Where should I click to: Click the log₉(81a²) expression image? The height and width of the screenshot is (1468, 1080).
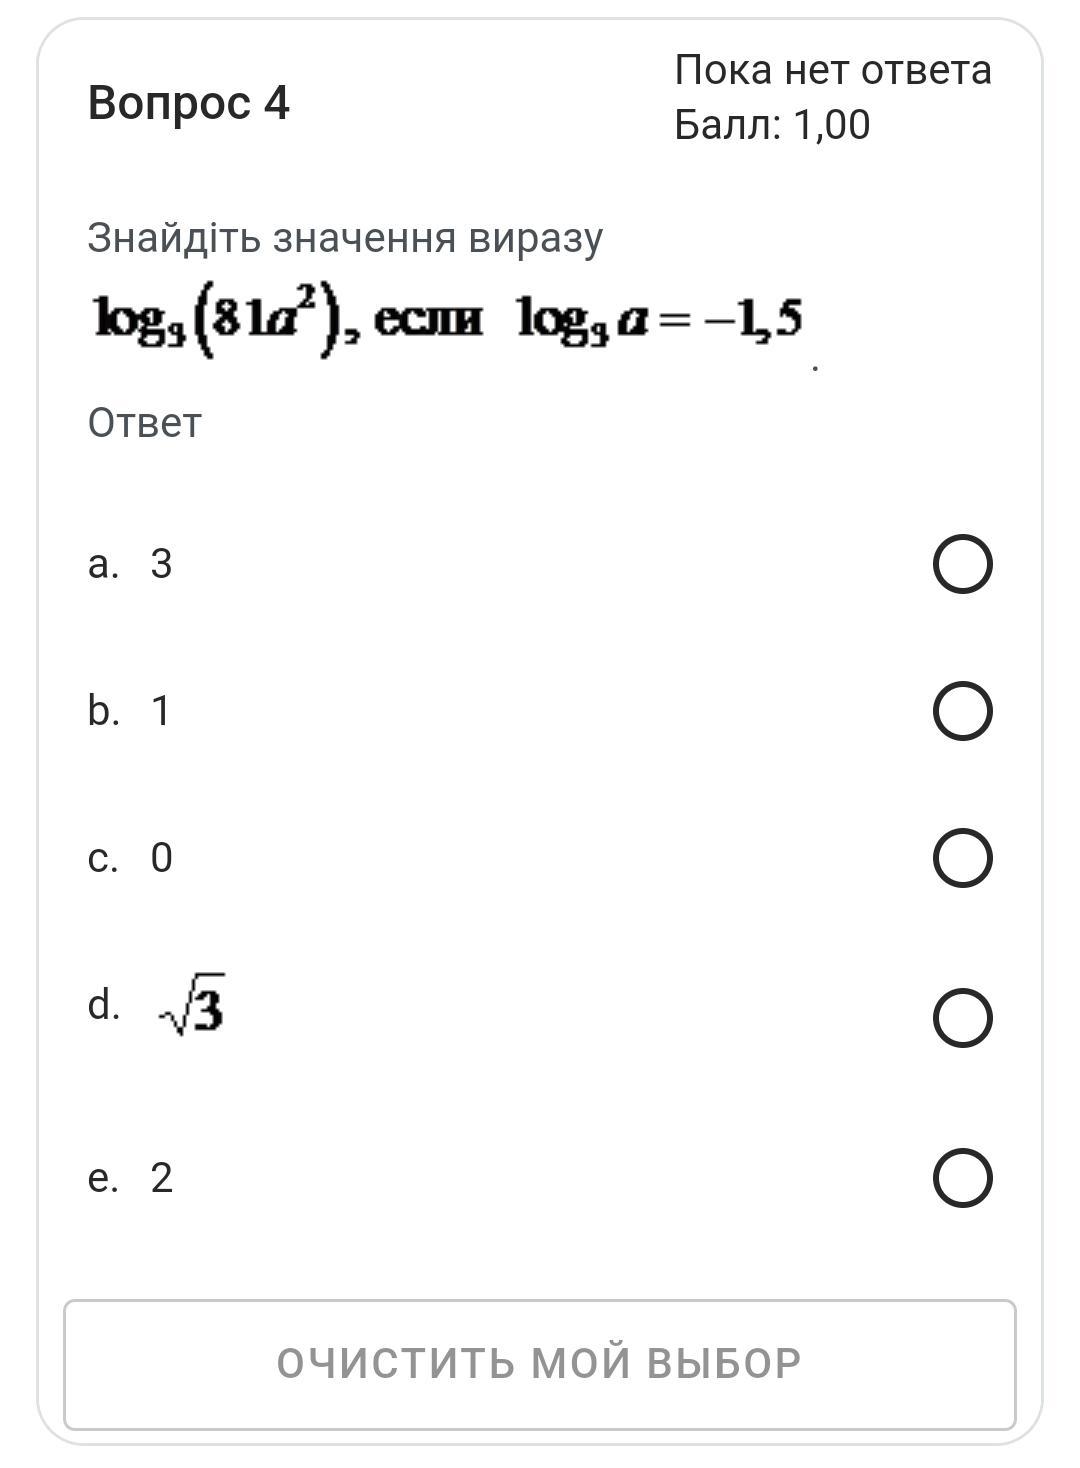pyautogui.click(x=226, y=320)
